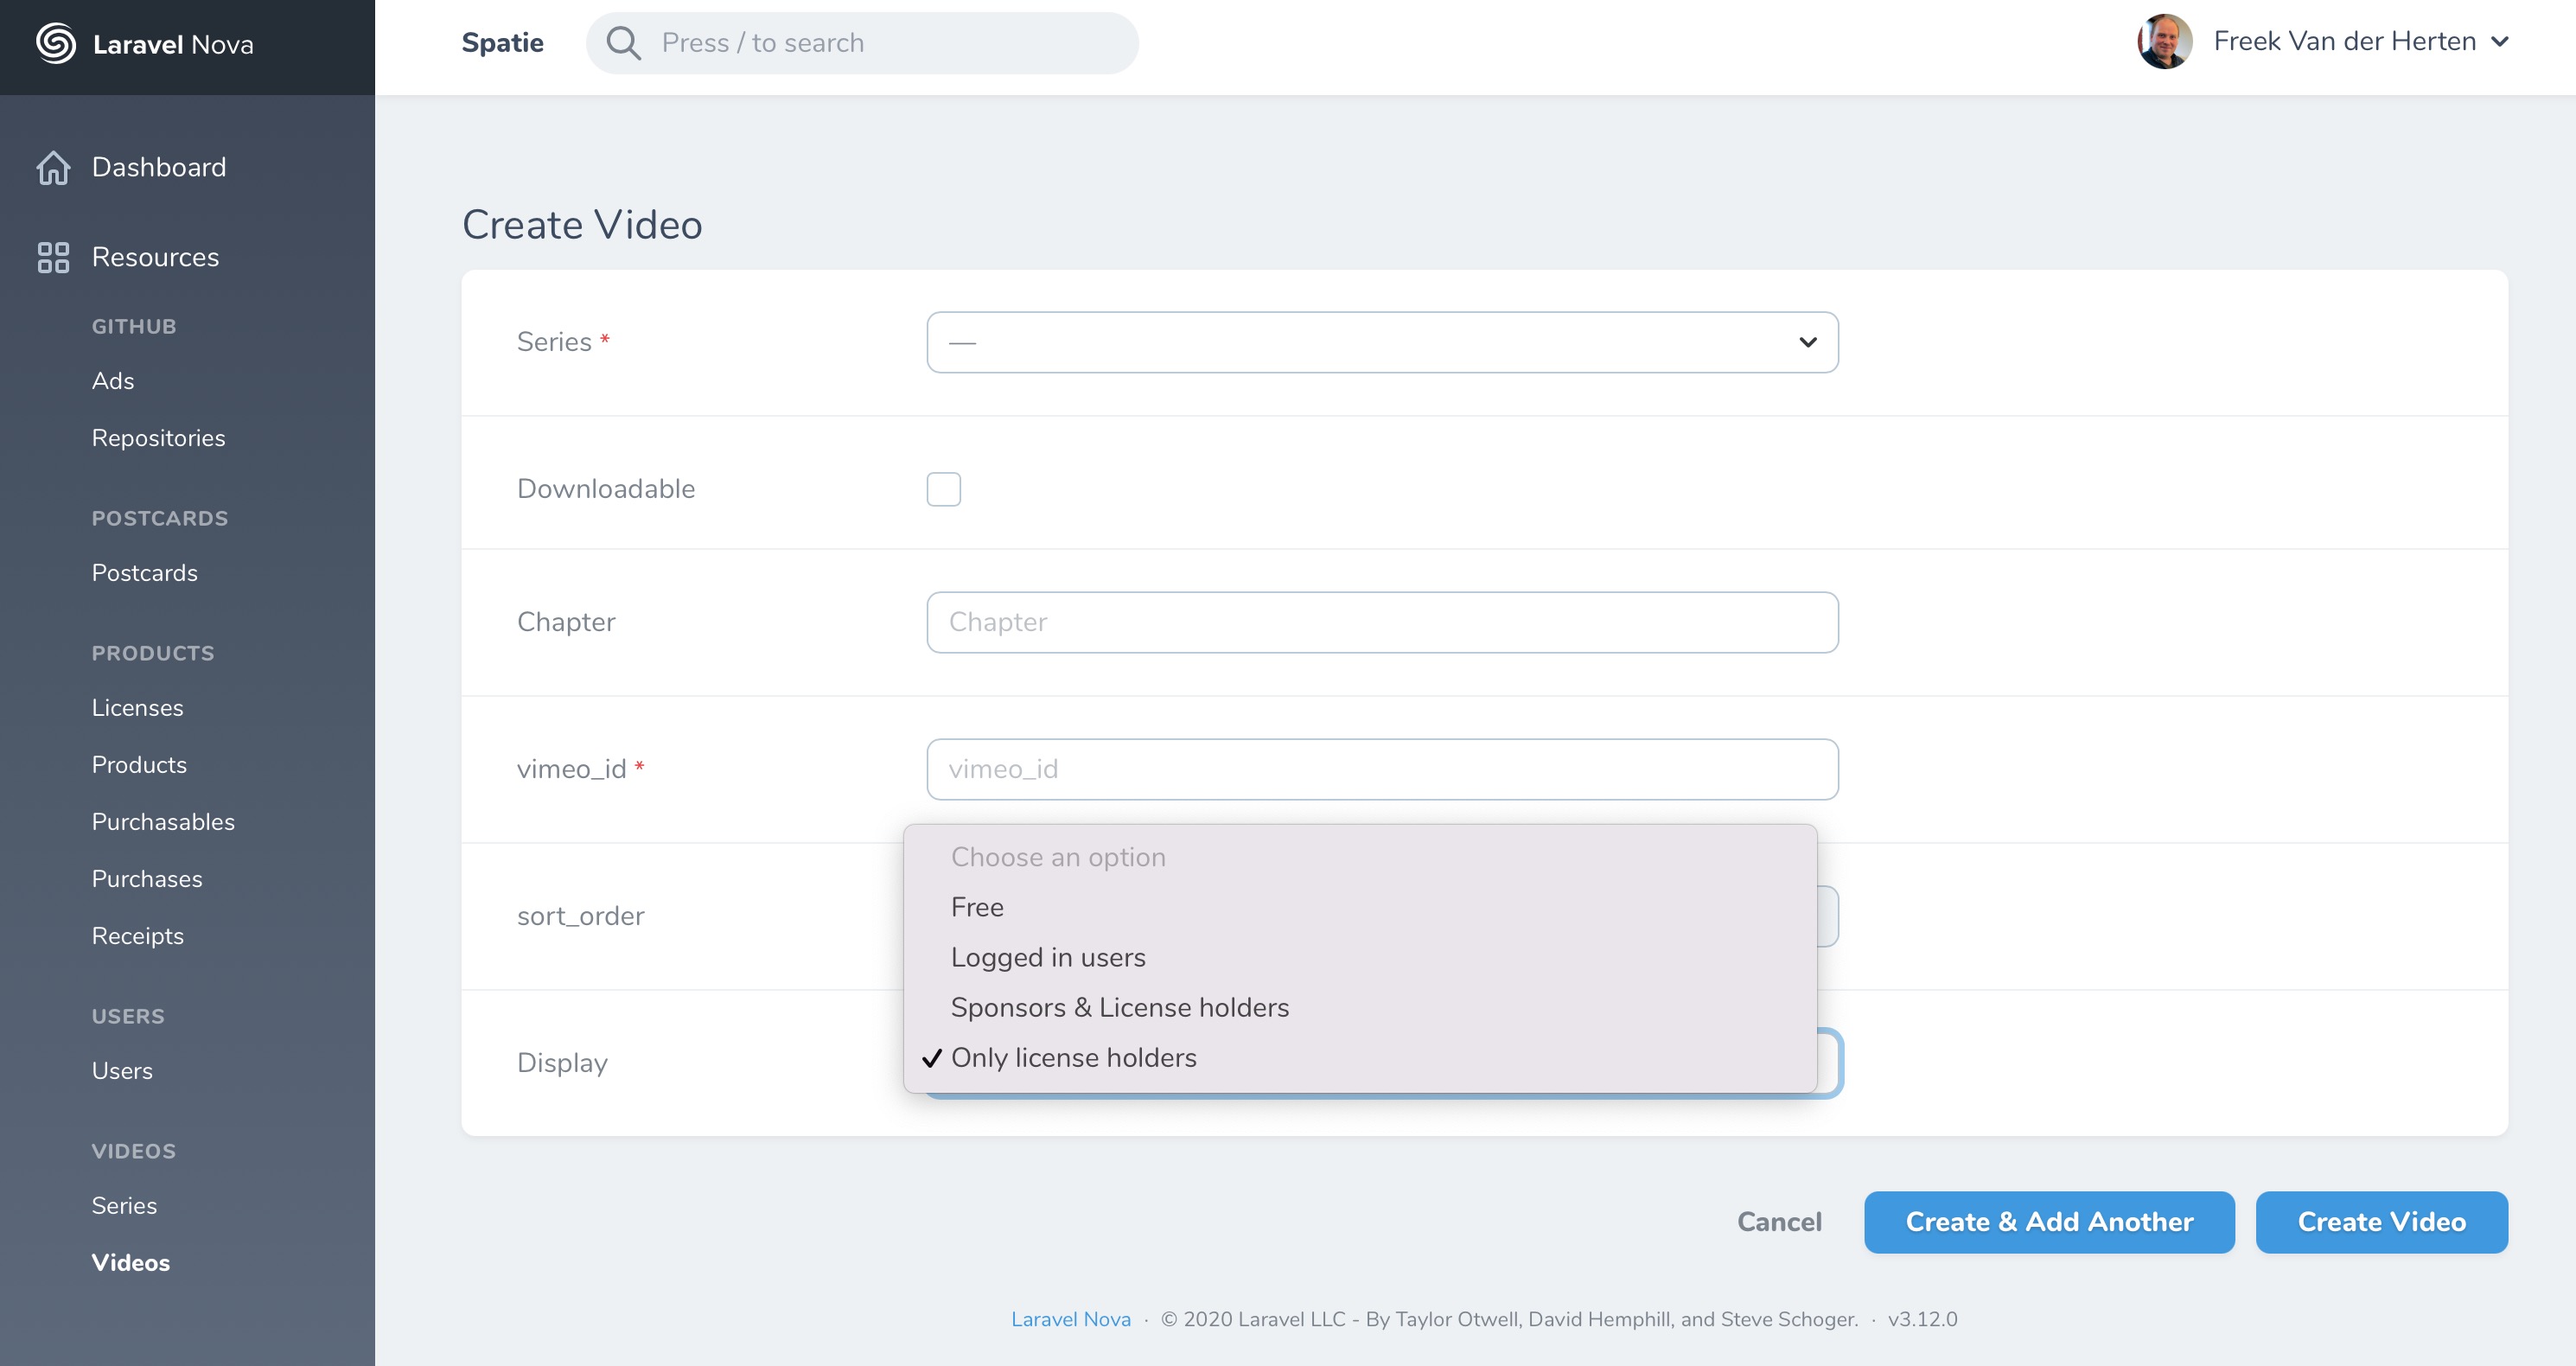Viewport: 2576px width, 1366px height.
Task: Click the Choose an option placeholder entry
Action: coord(1360,857)
